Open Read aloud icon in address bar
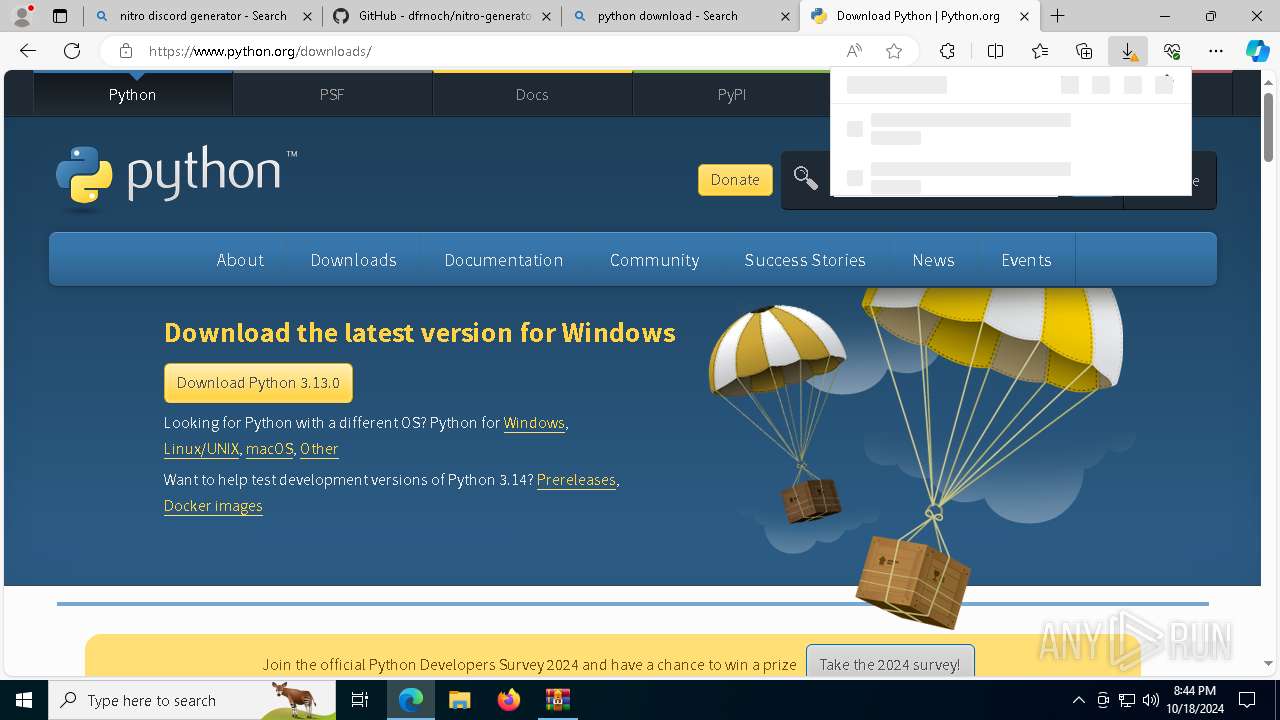The height and width of the screenshot is (720, 1280). point(853,51)
